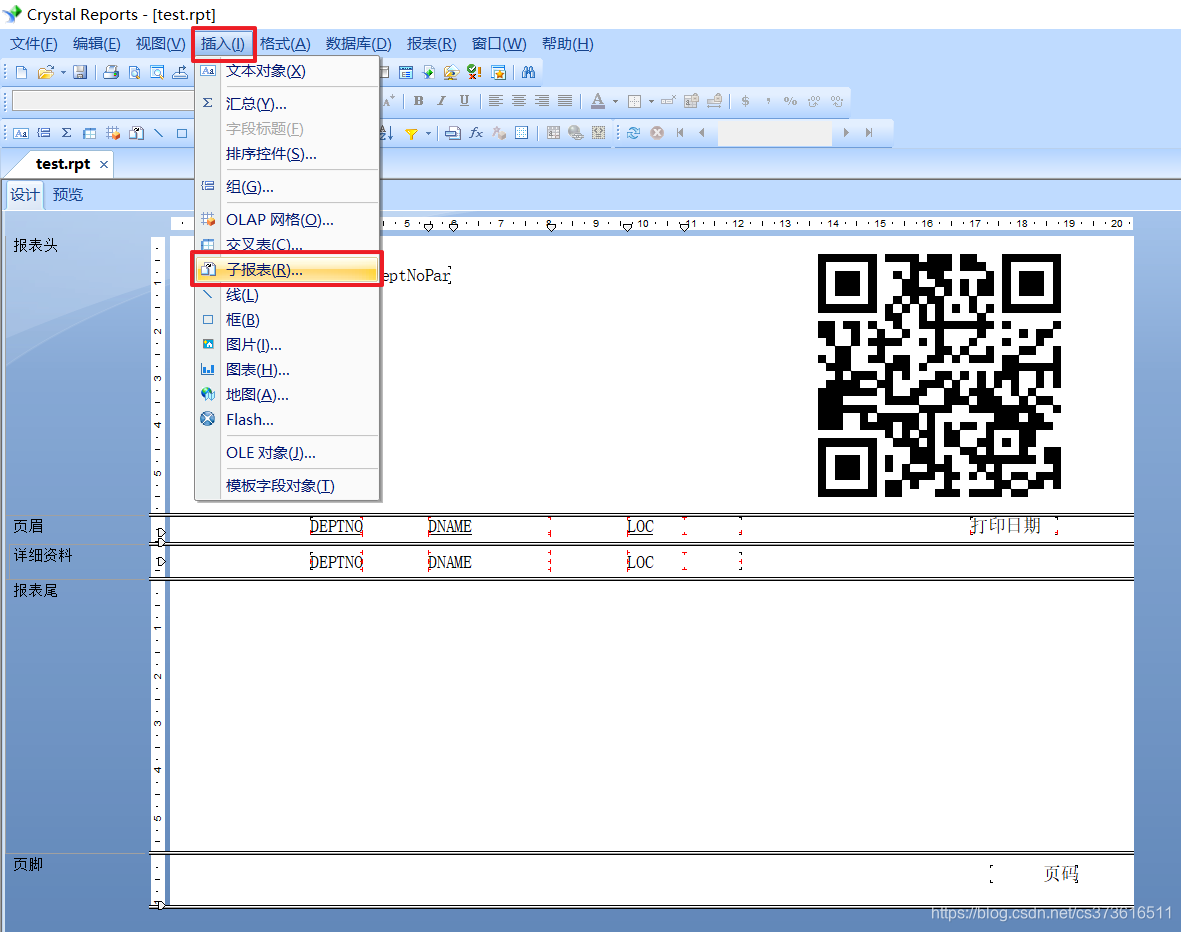Select 图片(I)... menu entry
The image size is (1181, 932).
[287, 345]
